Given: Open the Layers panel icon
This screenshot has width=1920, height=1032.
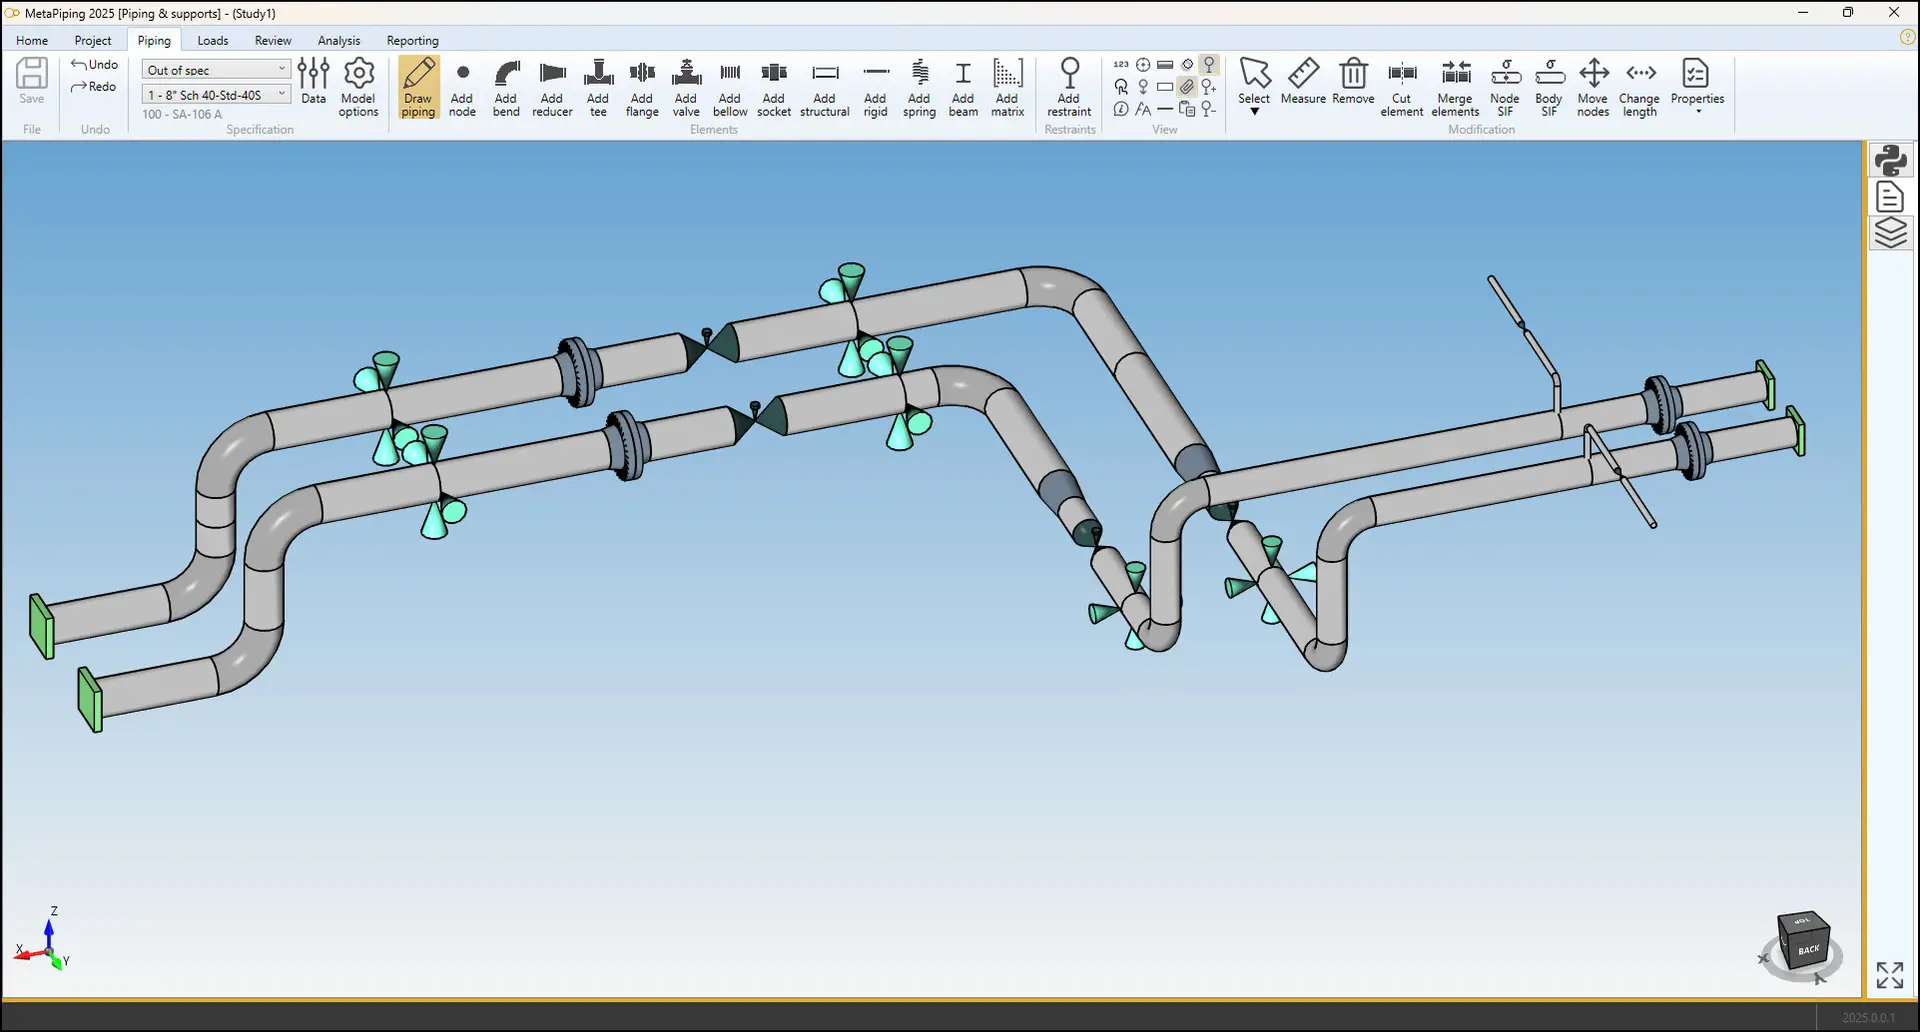Looking at the screenshot, I should coord(1890,233).
